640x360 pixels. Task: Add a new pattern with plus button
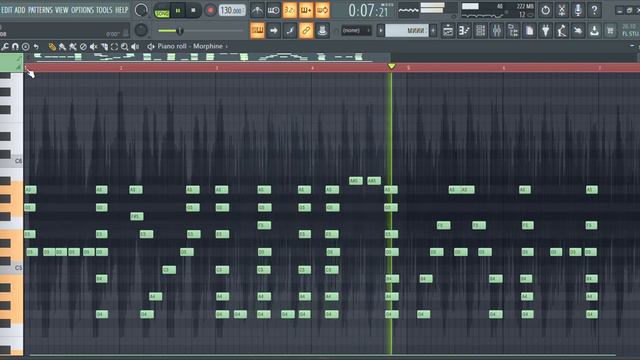tap(433, 30)
